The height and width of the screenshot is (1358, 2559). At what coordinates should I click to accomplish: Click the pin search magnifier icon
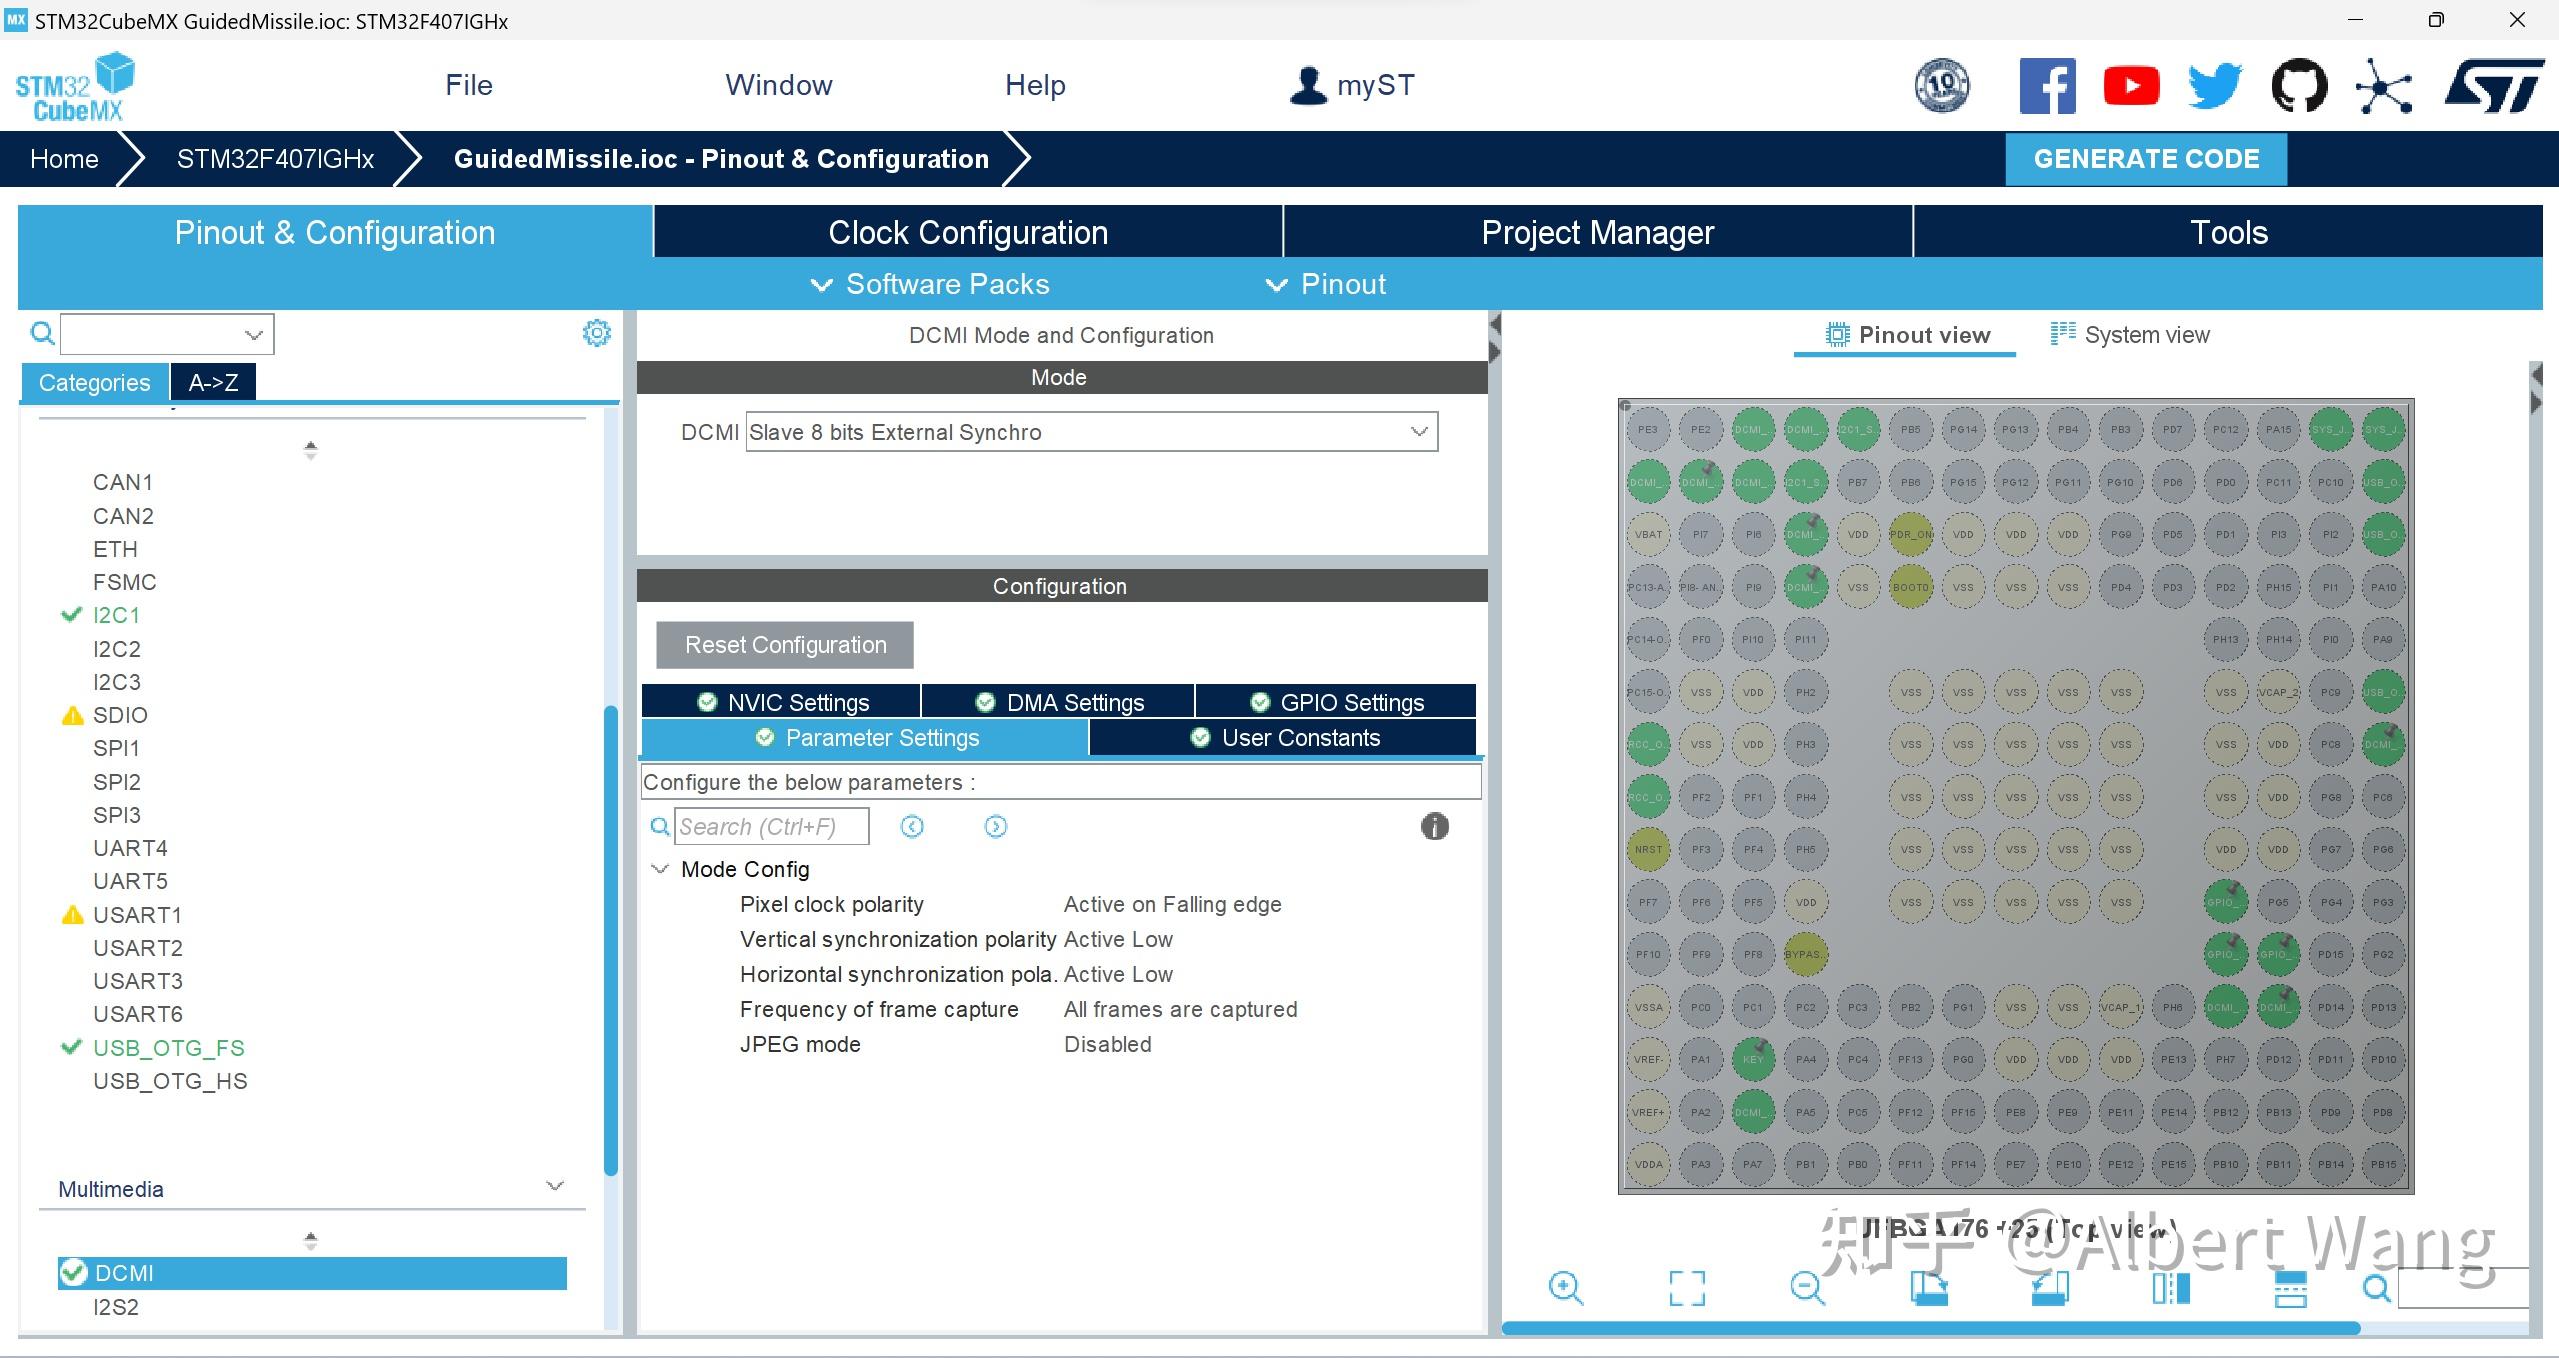(2377, 1288)
